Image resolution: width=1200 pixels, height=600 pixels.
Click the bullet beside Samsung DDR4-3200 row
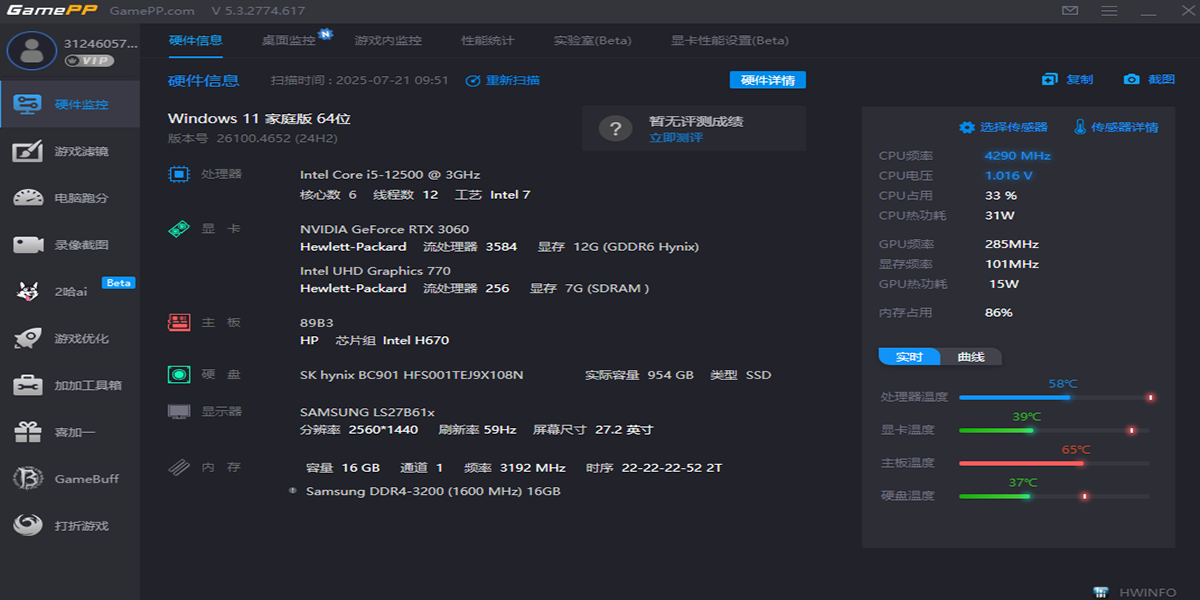[x=292, y=491]
